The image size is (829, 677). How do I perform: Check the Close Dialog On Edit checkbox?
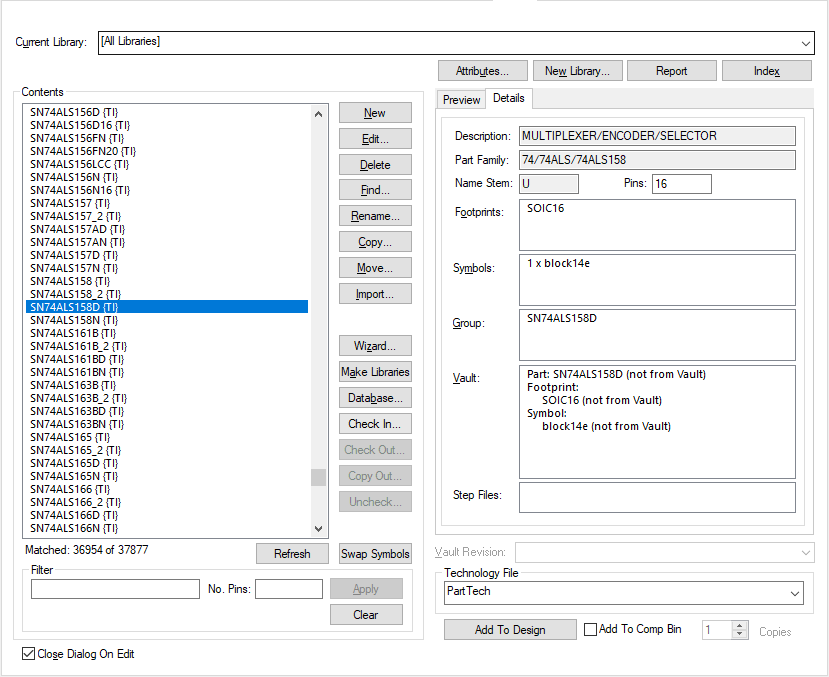[28, 654]
